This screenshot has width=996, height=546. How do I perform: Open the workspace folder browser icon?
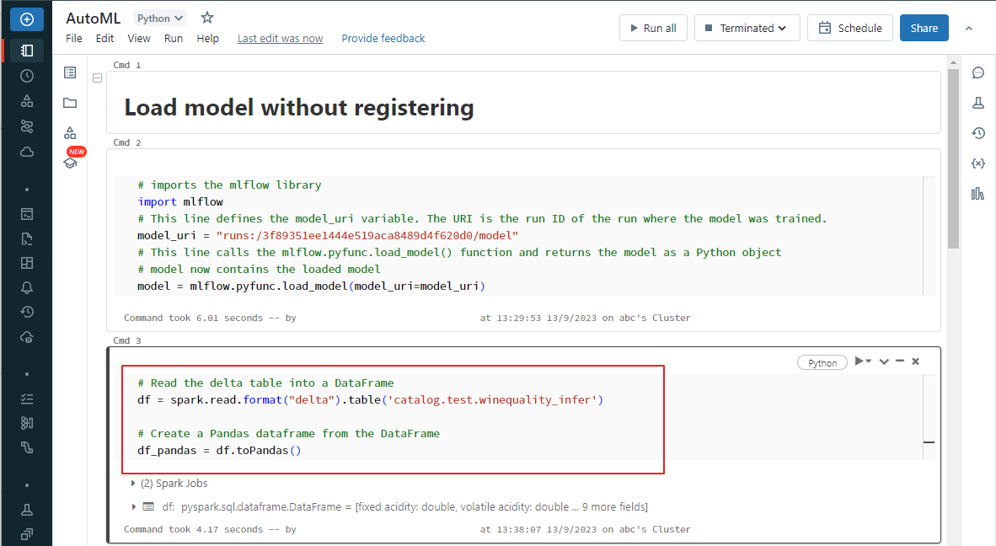click(x=70, y=102)
